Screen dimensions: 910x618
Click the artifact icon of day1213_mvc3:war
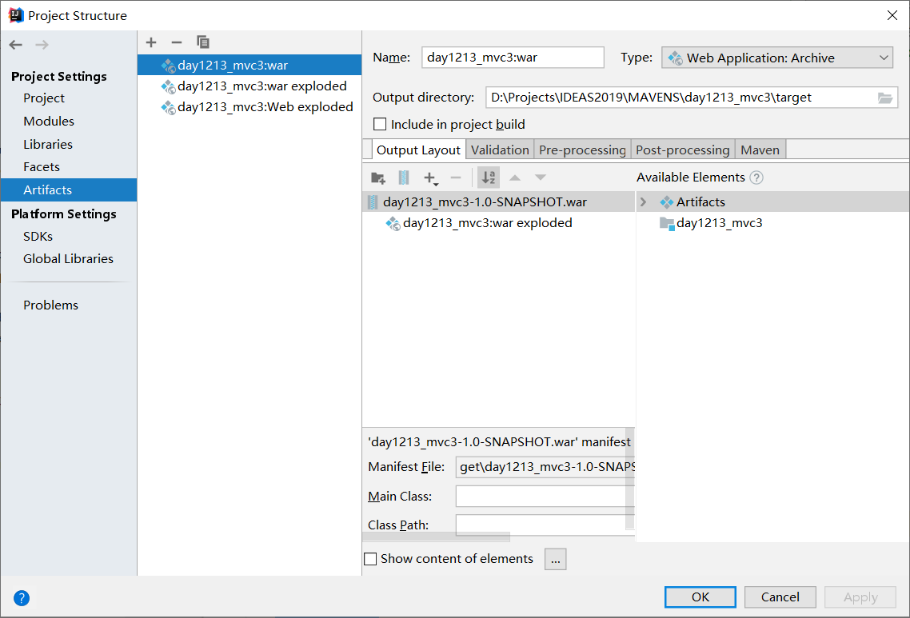(168, 66)
